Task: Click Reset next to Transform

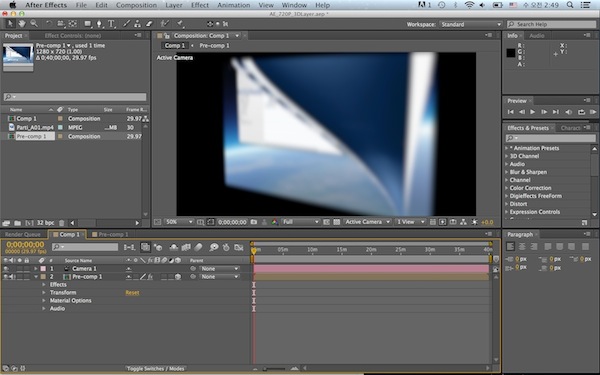Action: [132, 293]
